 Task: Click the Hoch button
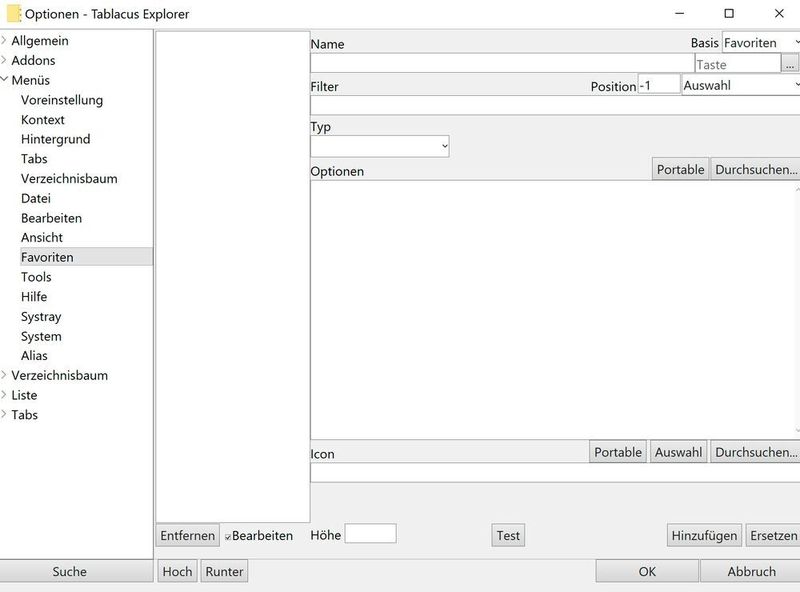pos(177,572)
